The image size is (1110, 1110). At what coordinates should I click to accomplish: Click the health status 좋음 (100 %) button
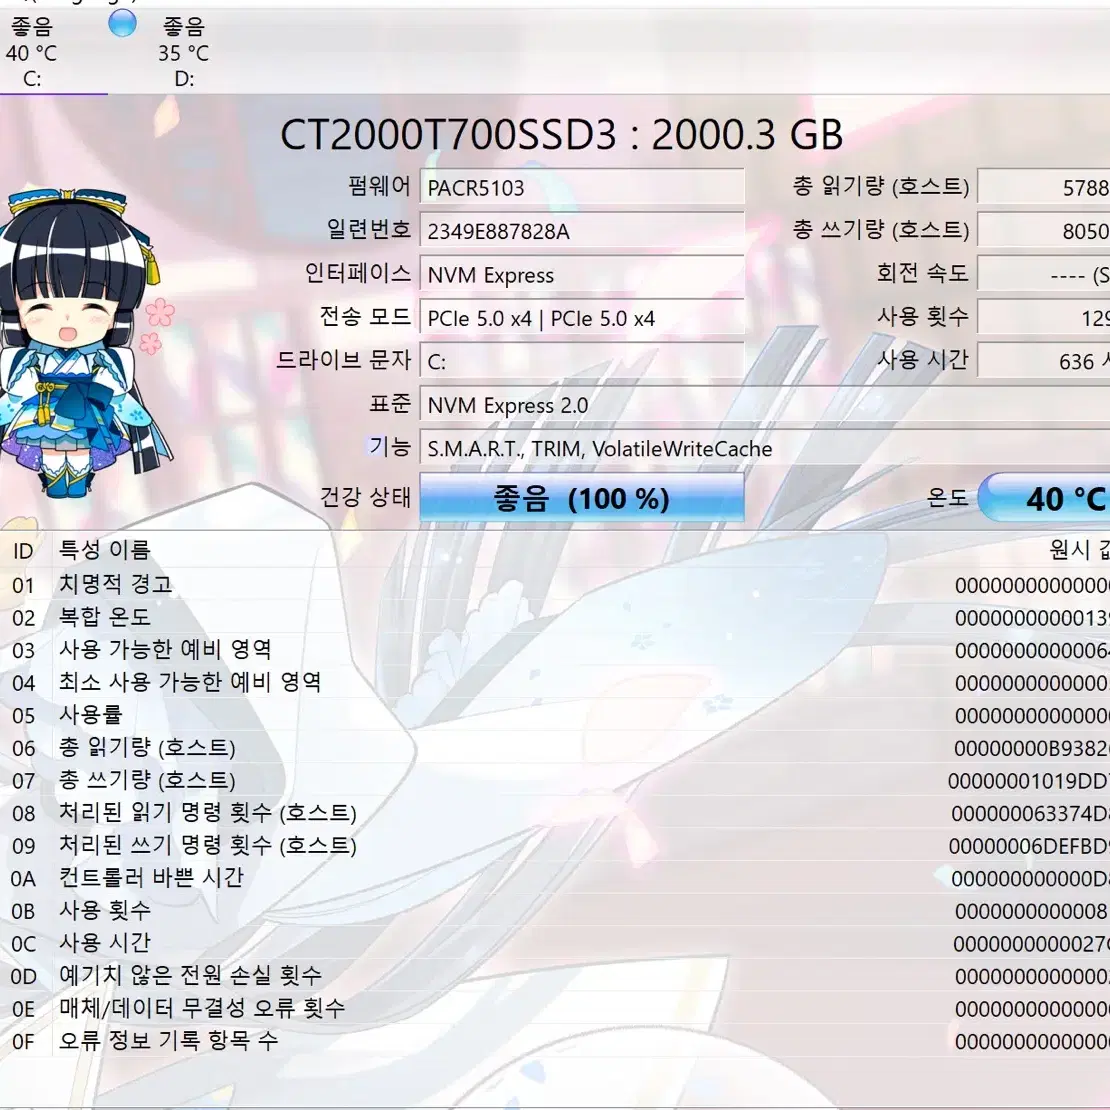(x=581, y=498)
